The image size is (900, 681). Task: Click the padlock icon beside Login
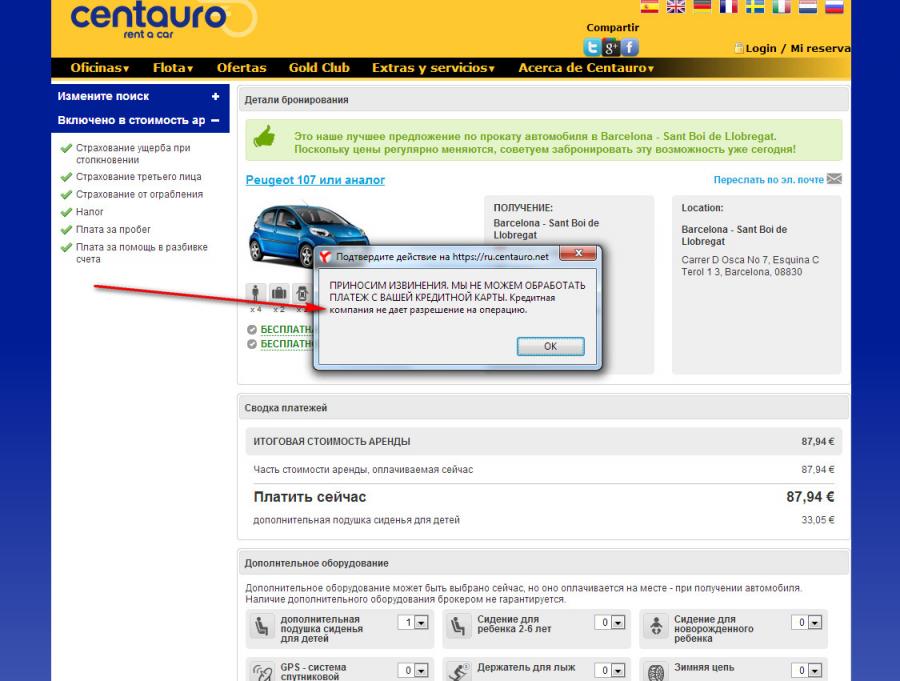tap(739, 48)
